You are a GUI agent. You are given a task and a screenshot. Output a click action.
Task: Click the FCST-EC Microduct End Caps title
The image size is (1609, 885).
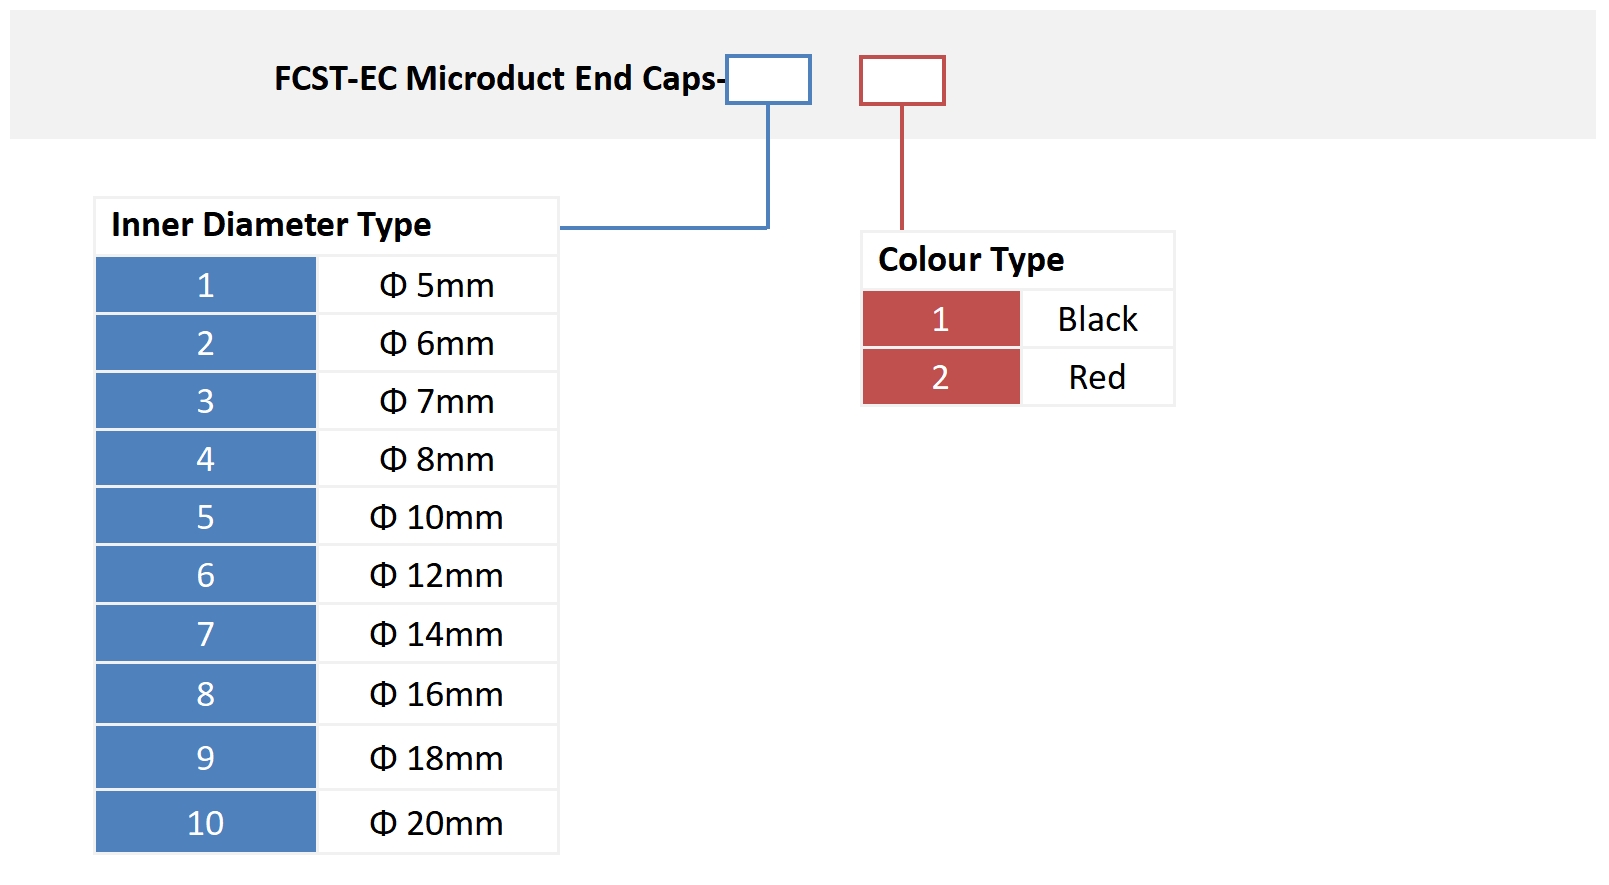[x=497, y=78]
